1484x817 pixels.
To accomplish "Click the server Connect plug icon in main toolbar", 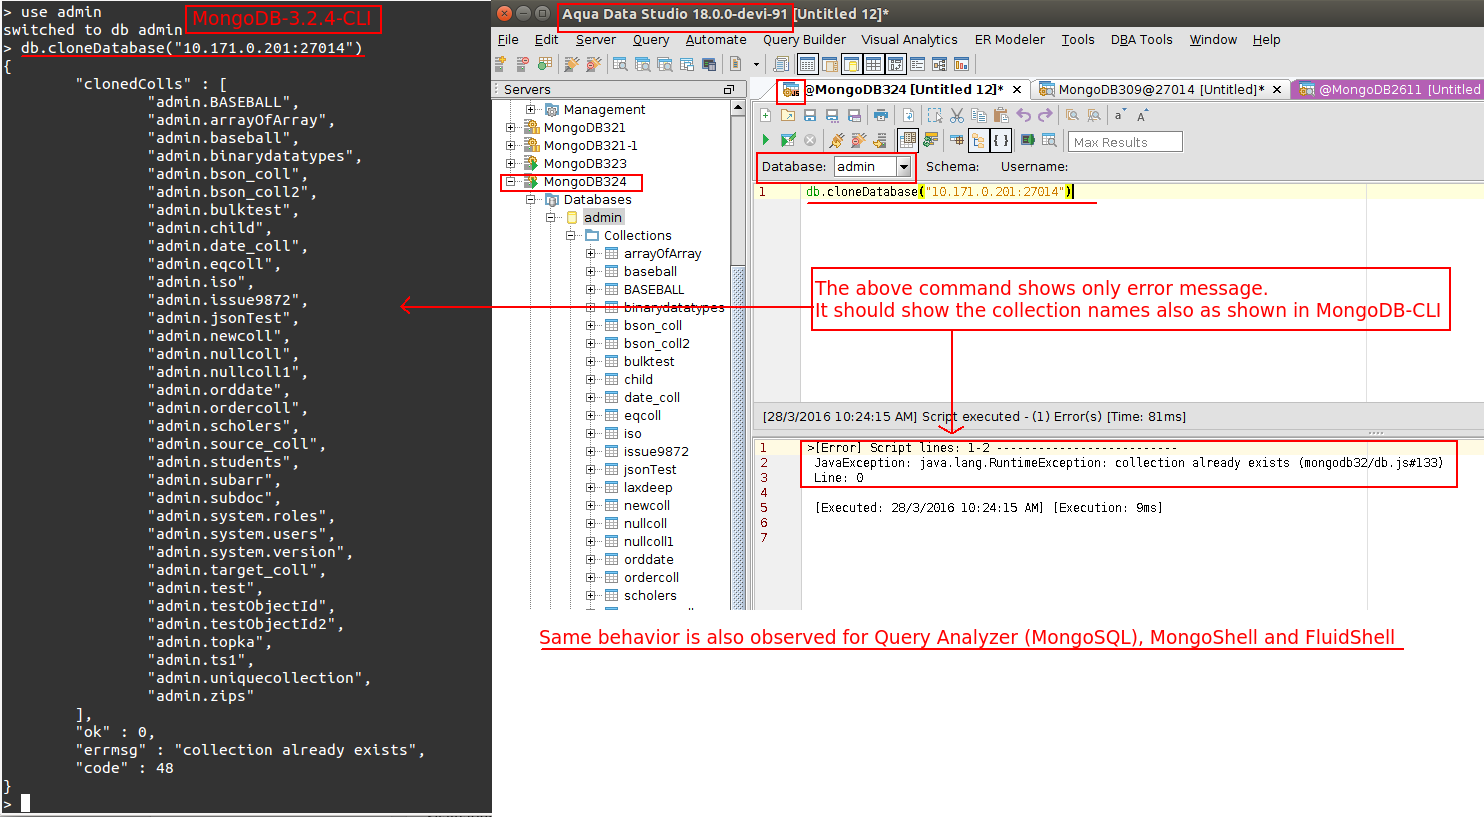I will pos(571,64).
